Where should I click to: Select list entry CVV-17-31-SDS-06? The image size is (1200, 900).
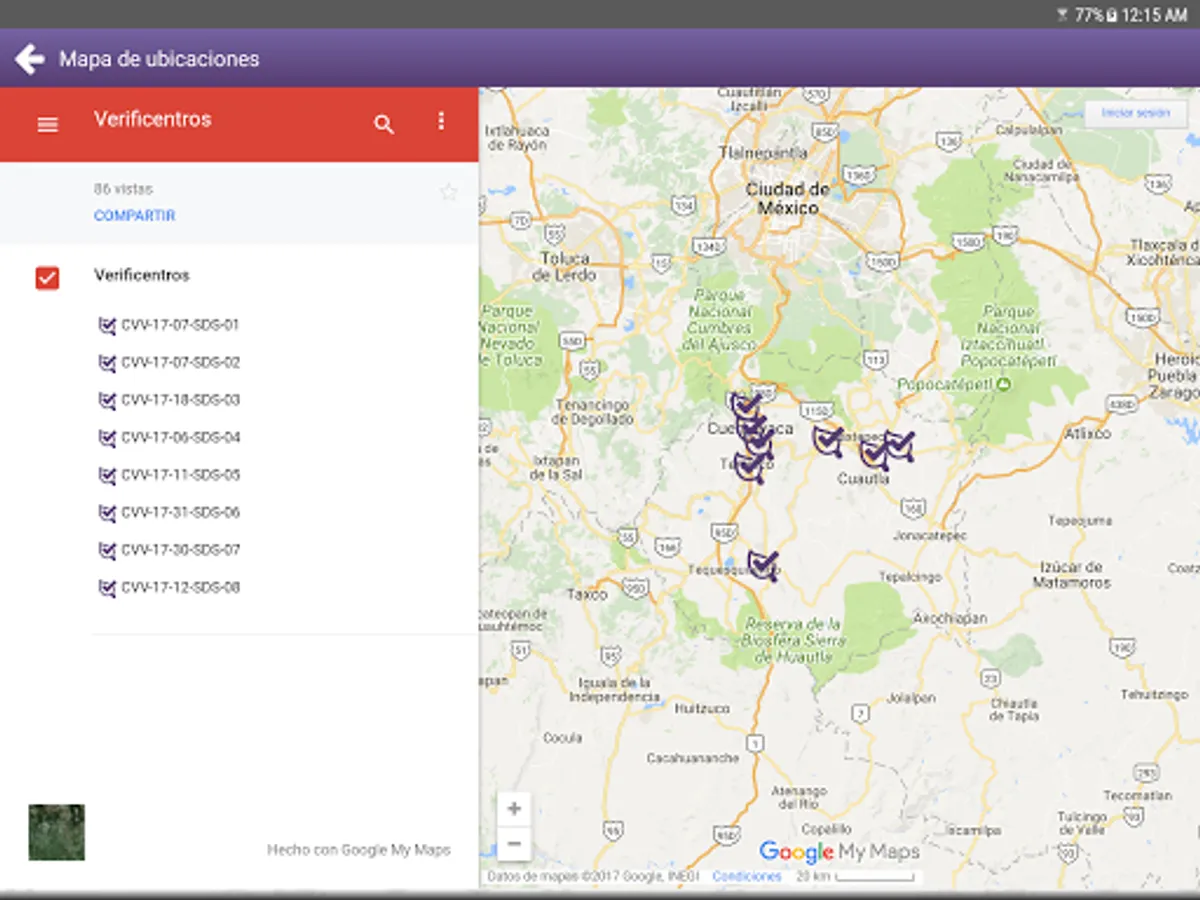click(180, 512)
